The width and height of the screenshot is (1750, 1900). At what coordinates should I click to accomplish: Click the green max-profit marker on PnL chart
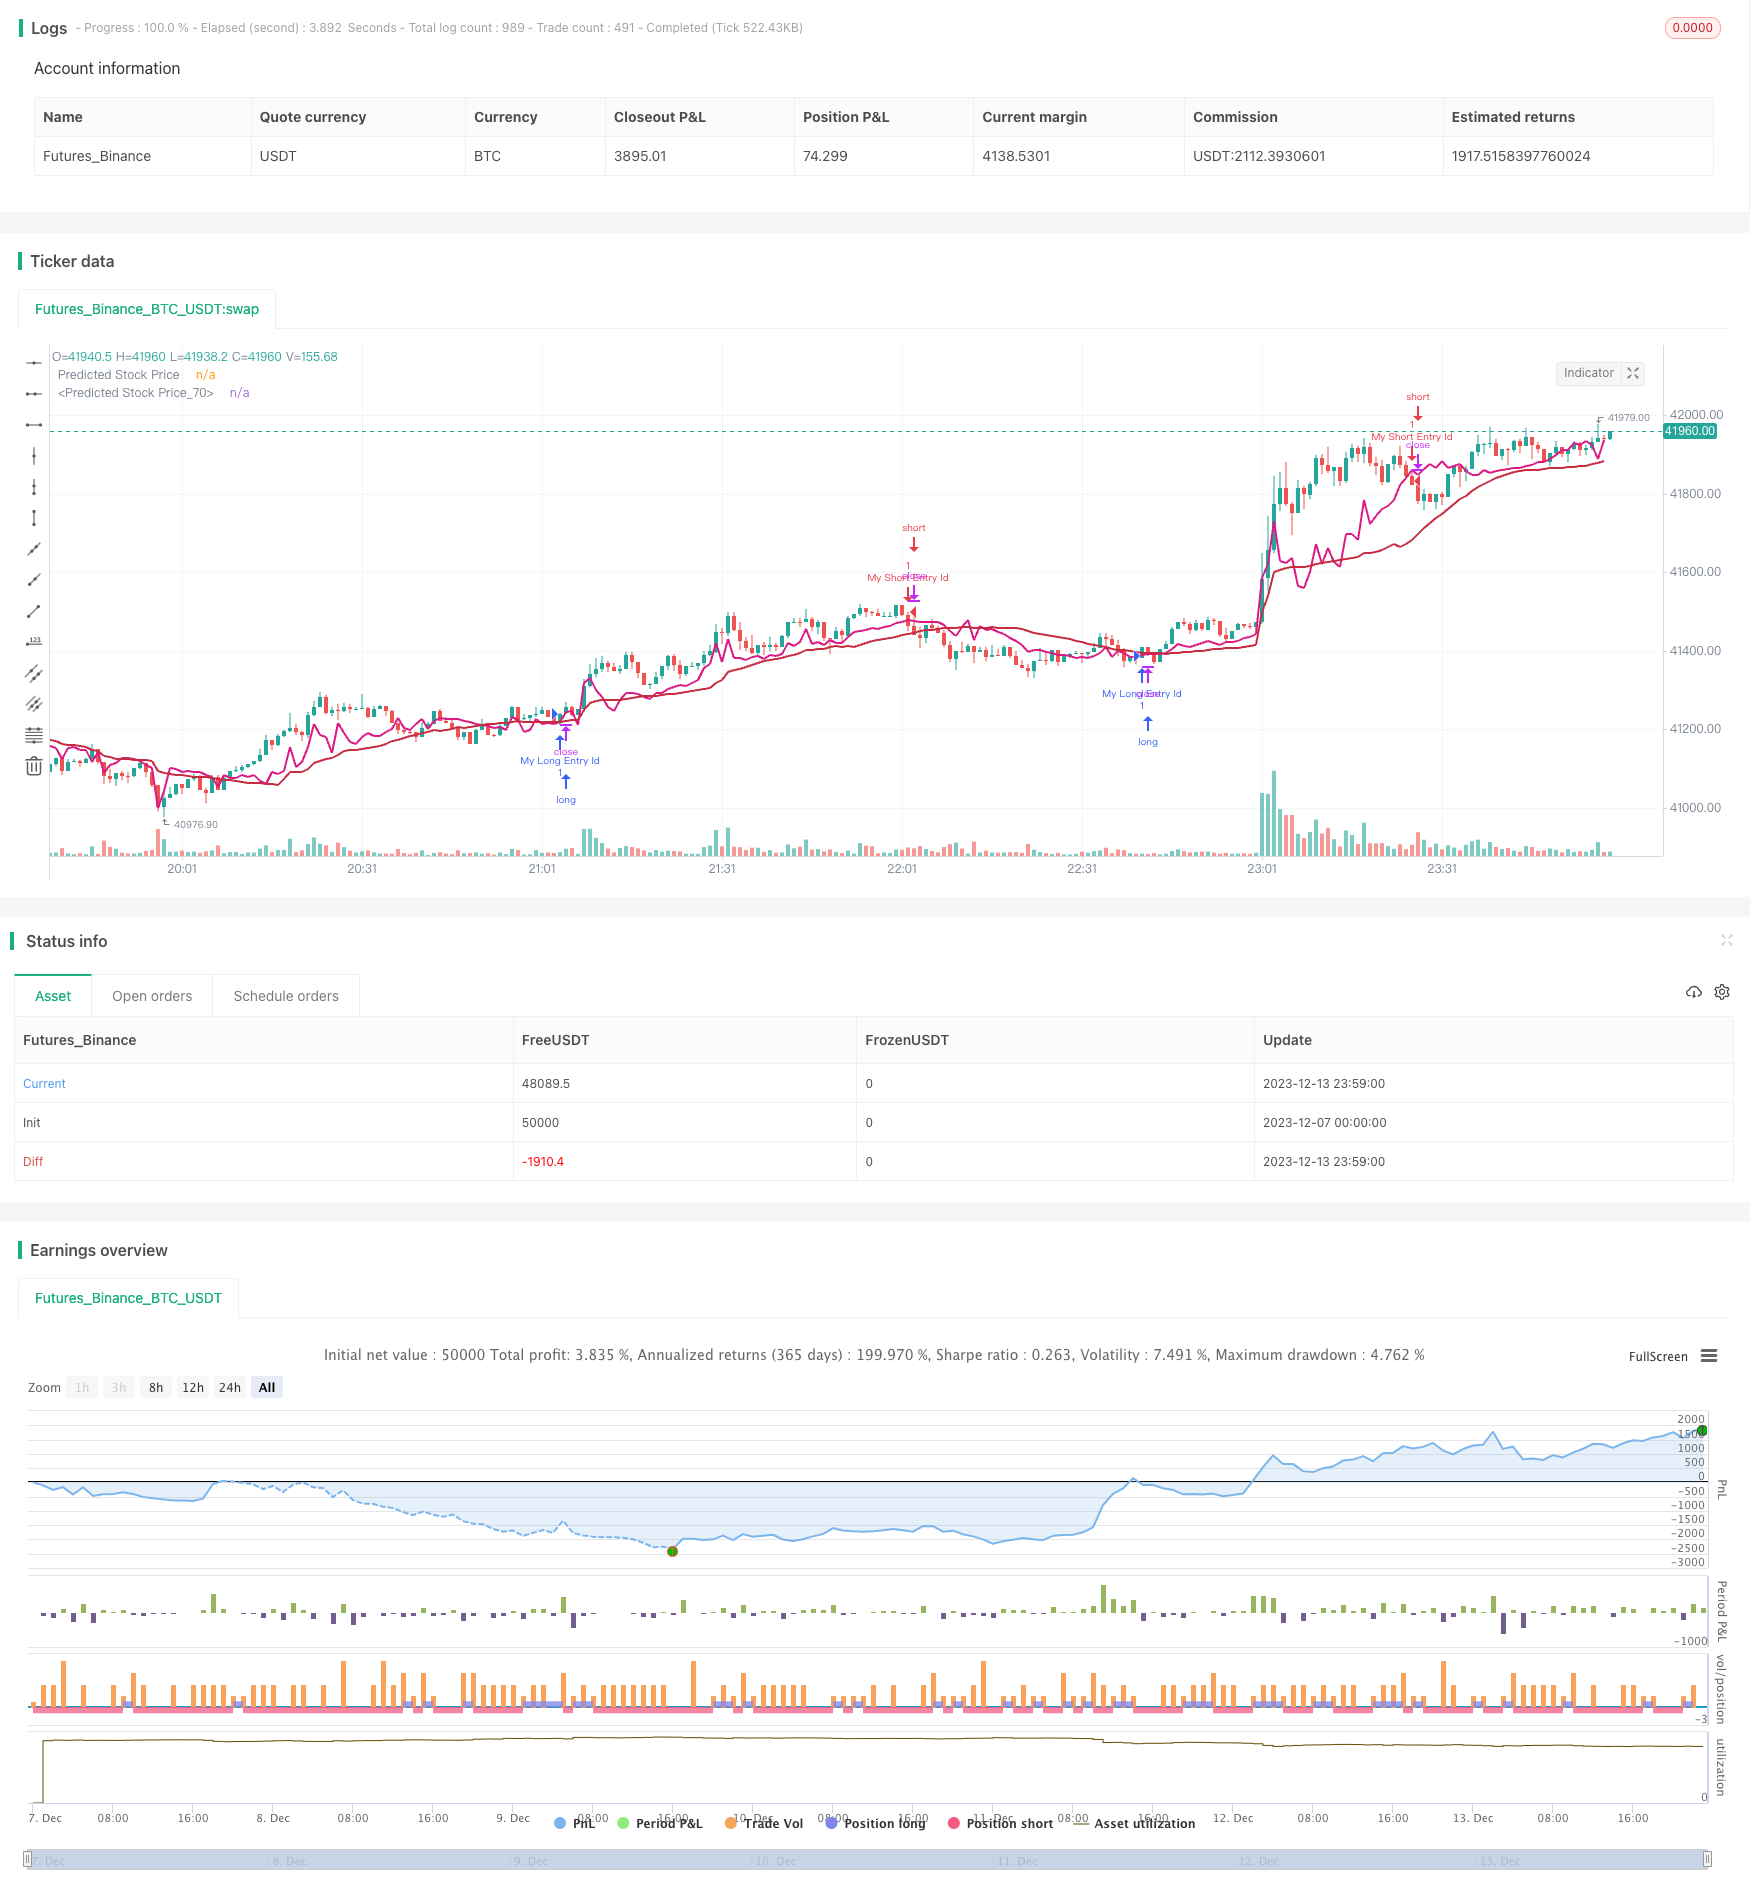click(1702, 1431)
